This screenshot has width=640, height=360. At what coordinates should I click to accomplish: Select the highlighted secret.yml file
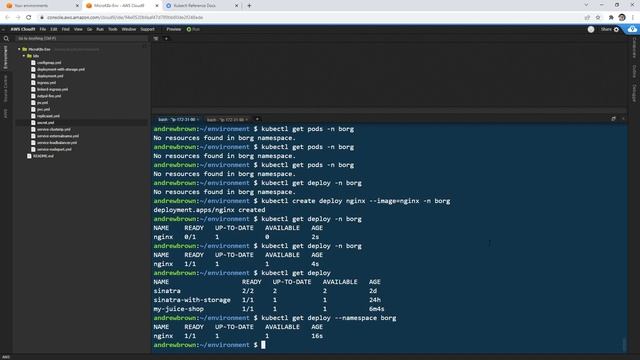point(45,122)
